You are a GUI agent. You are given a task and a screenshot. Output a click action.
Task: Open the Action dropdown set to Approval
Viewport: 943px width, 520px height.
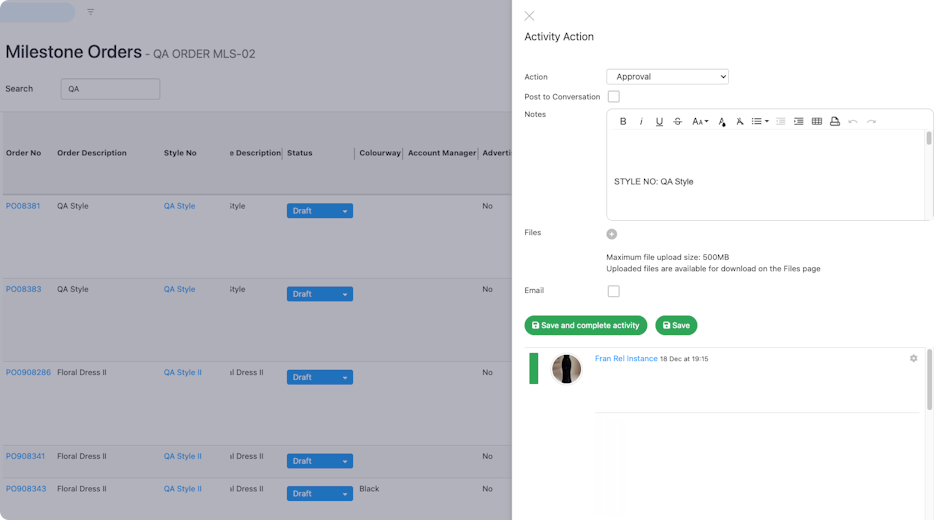[667, 77]
